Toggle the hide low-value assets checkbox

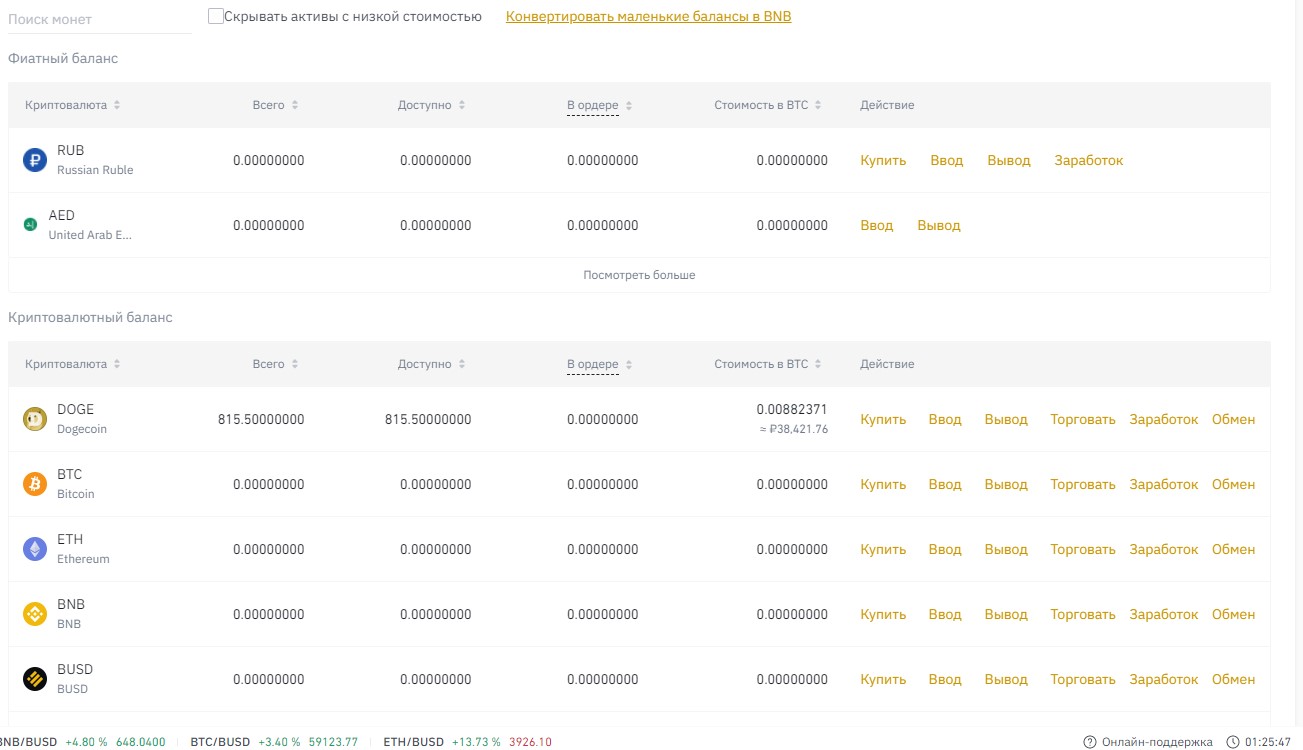pos(216,16)
